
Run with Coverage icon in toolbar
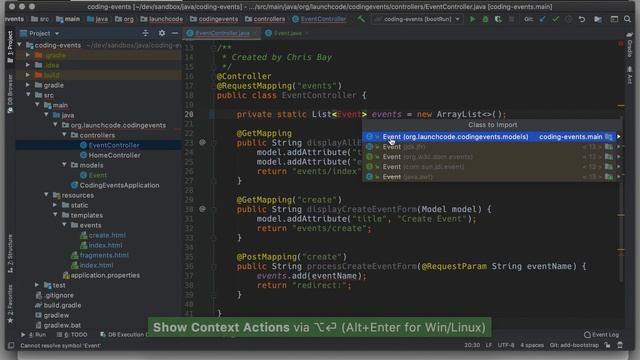pos(498,19)
